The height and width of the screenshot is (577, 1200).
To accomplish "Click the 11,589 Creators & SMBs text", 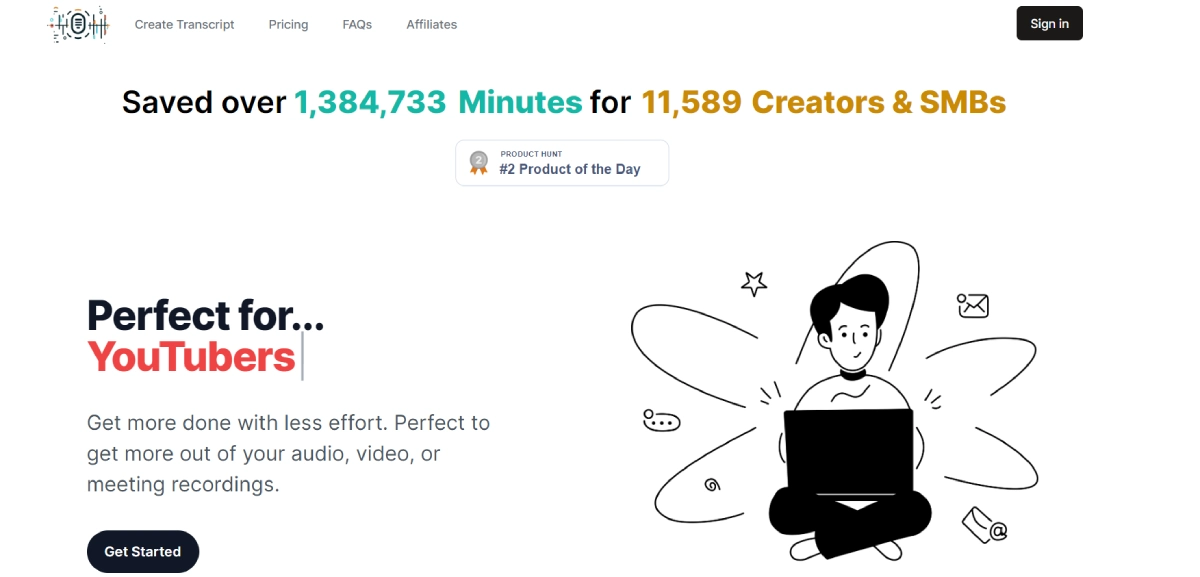I will pos(823,102).
